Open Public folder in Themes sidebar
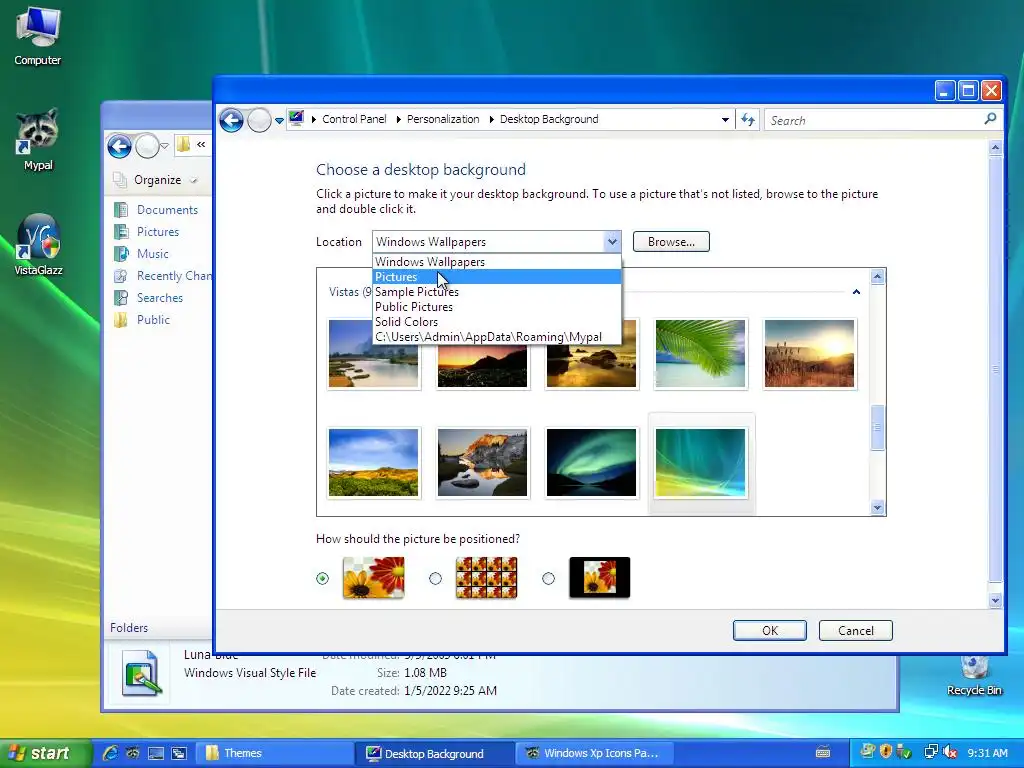 153,320
